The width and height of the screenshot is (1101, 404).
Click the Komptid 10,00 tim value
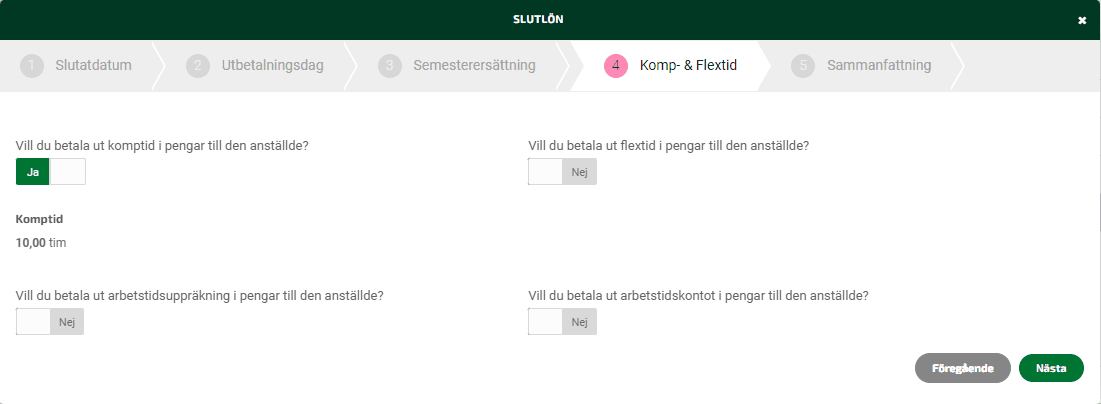(41, 243)
